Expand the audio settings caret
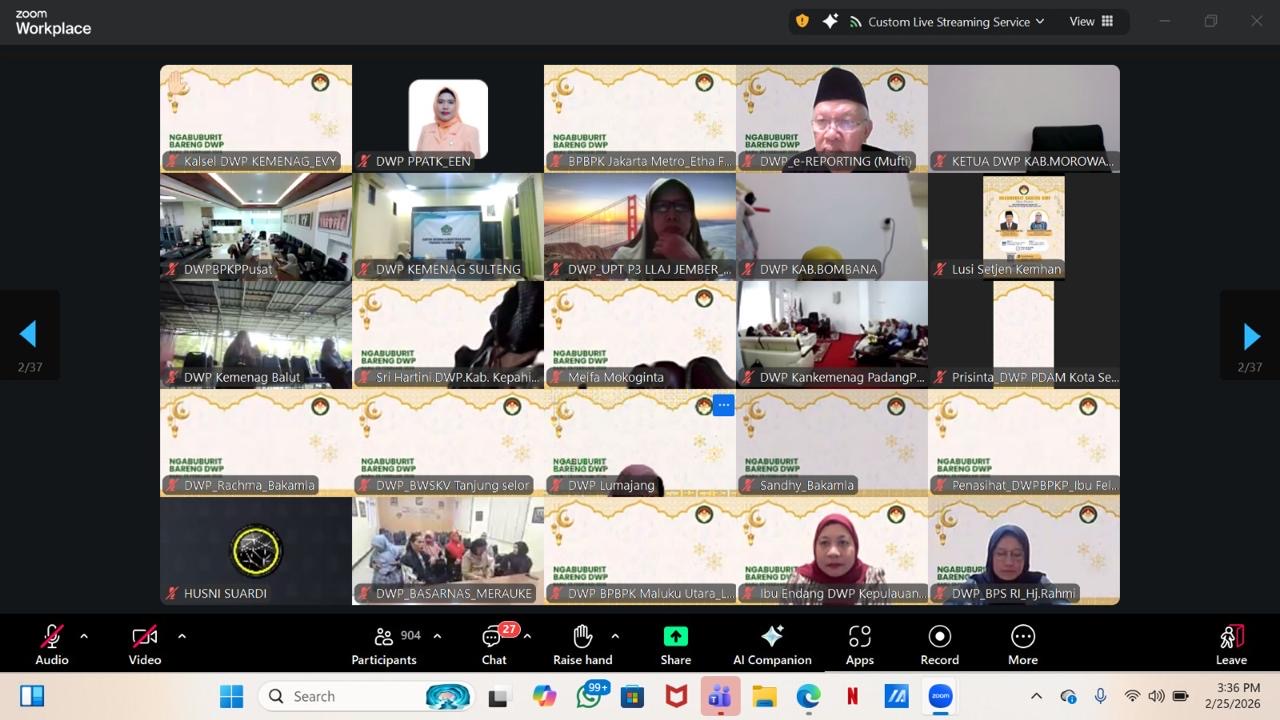Viewport: 1280px width, 720px height. (84, 636)
